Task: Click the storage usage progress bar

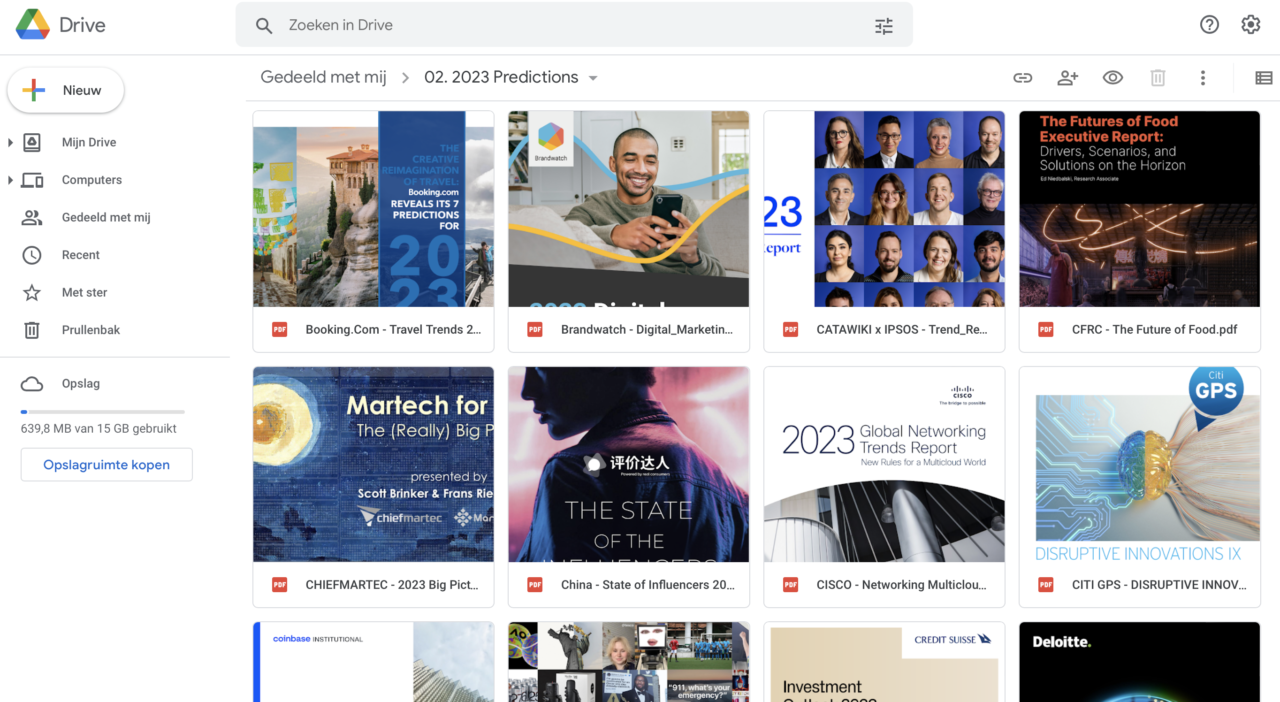Action: point(102,411)
